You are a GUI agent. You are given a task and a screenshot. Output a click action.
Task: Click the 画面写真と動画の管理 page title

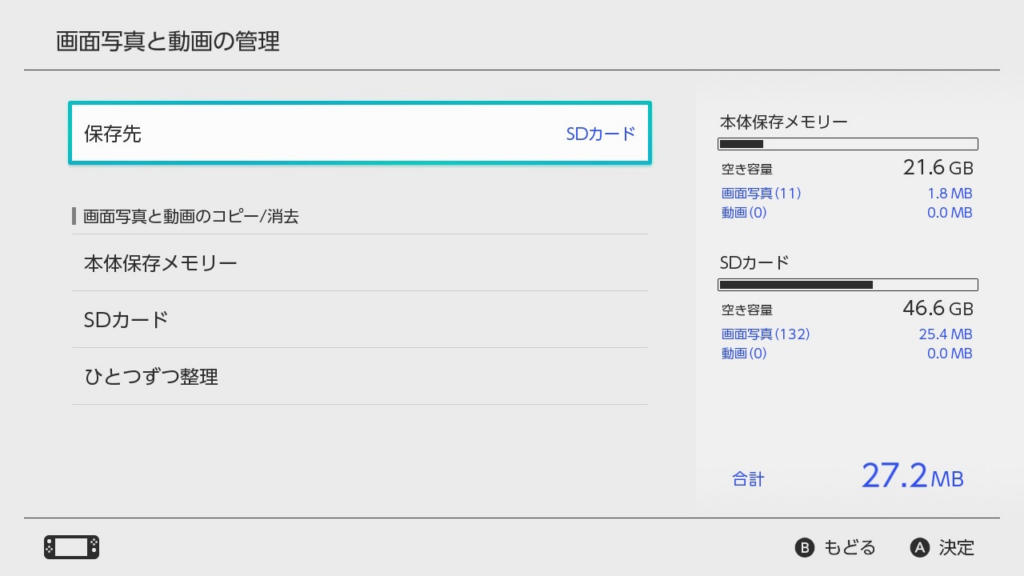click(x=167, y=41)
